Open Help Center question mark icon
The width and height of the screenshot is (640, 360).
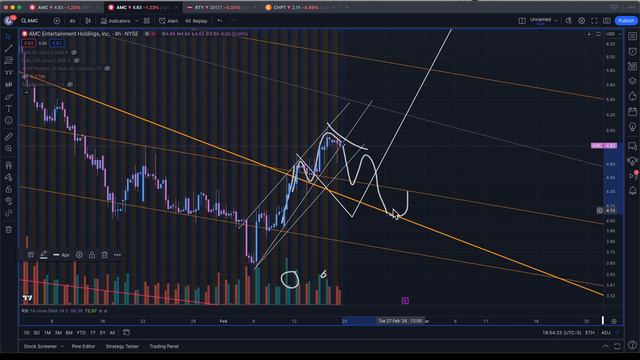pos(633,346)
